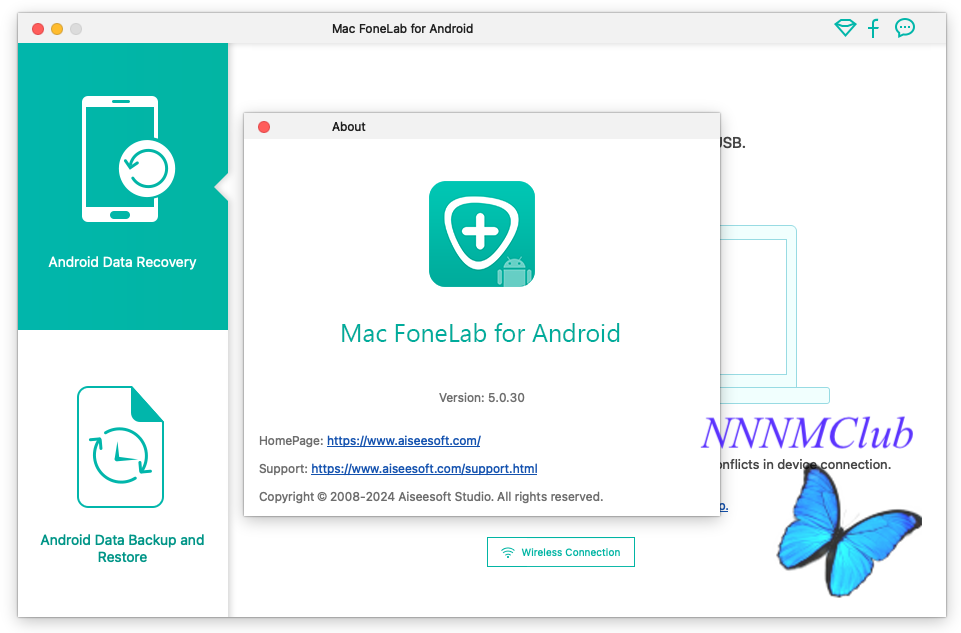Open the aiseesoft.com homepage link
The width and height of the screenshot is (961, 633).
[x=403, y=441]
